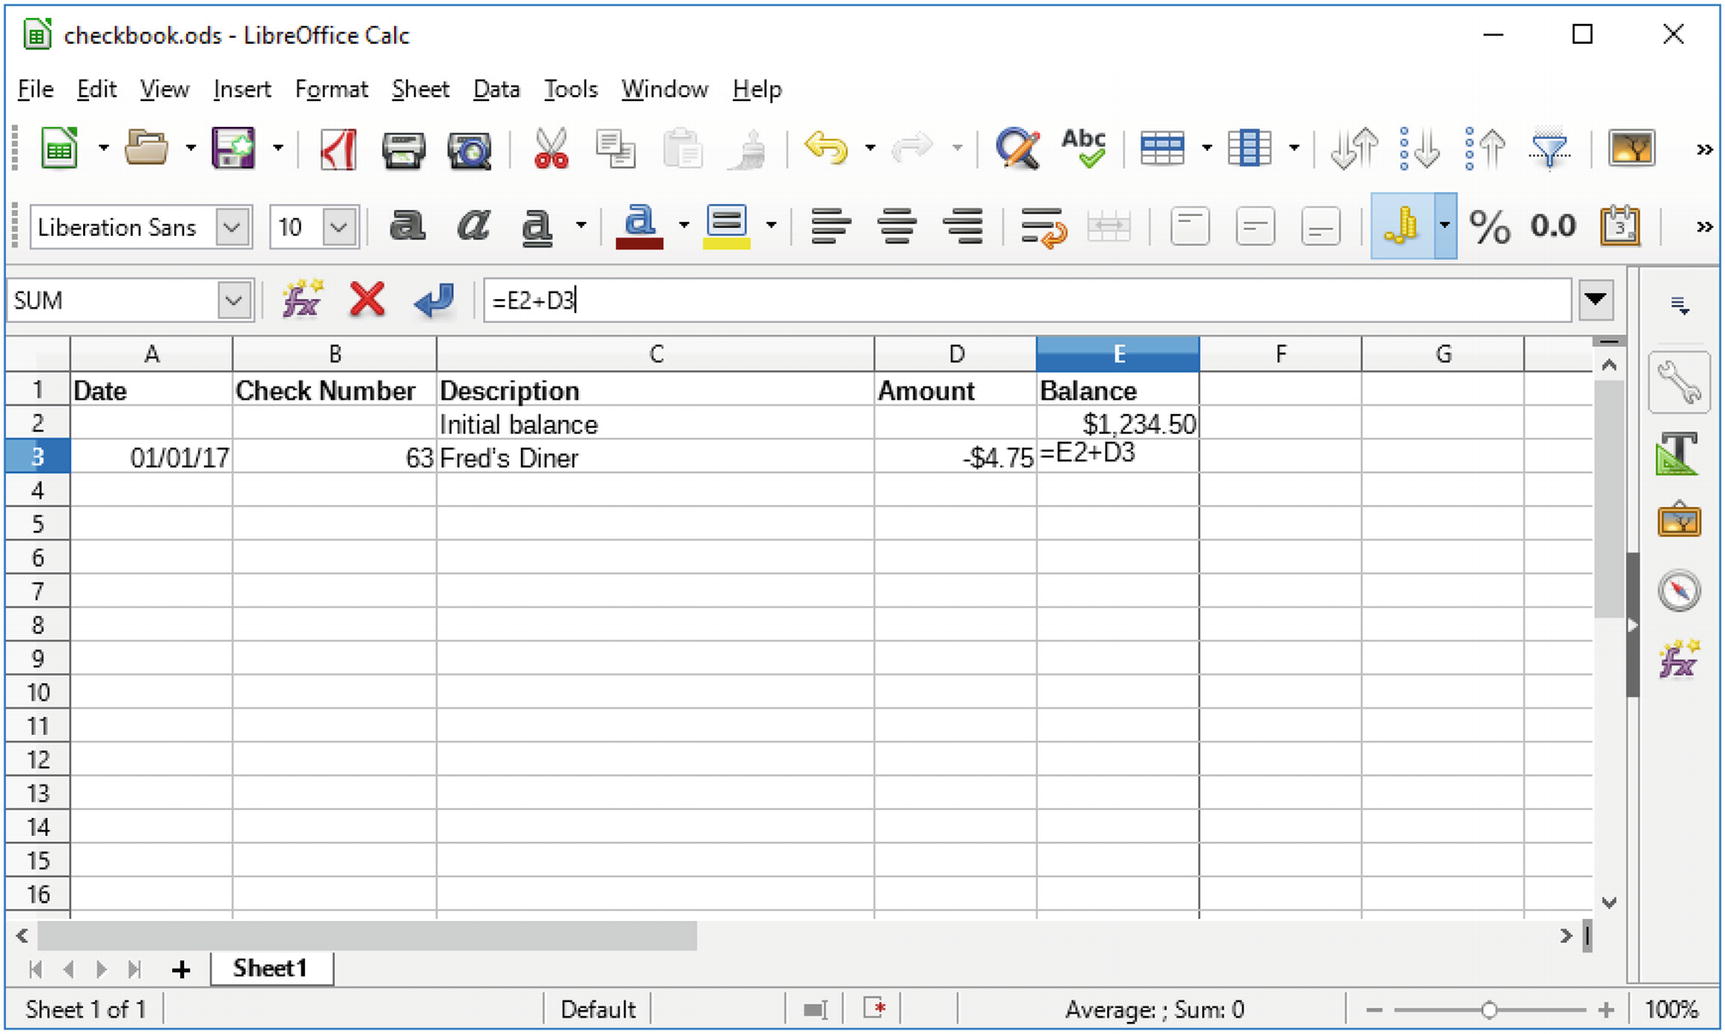
Task: Toggle Wrap Text
Action: pyautogui.click(x=1043, y=227)
